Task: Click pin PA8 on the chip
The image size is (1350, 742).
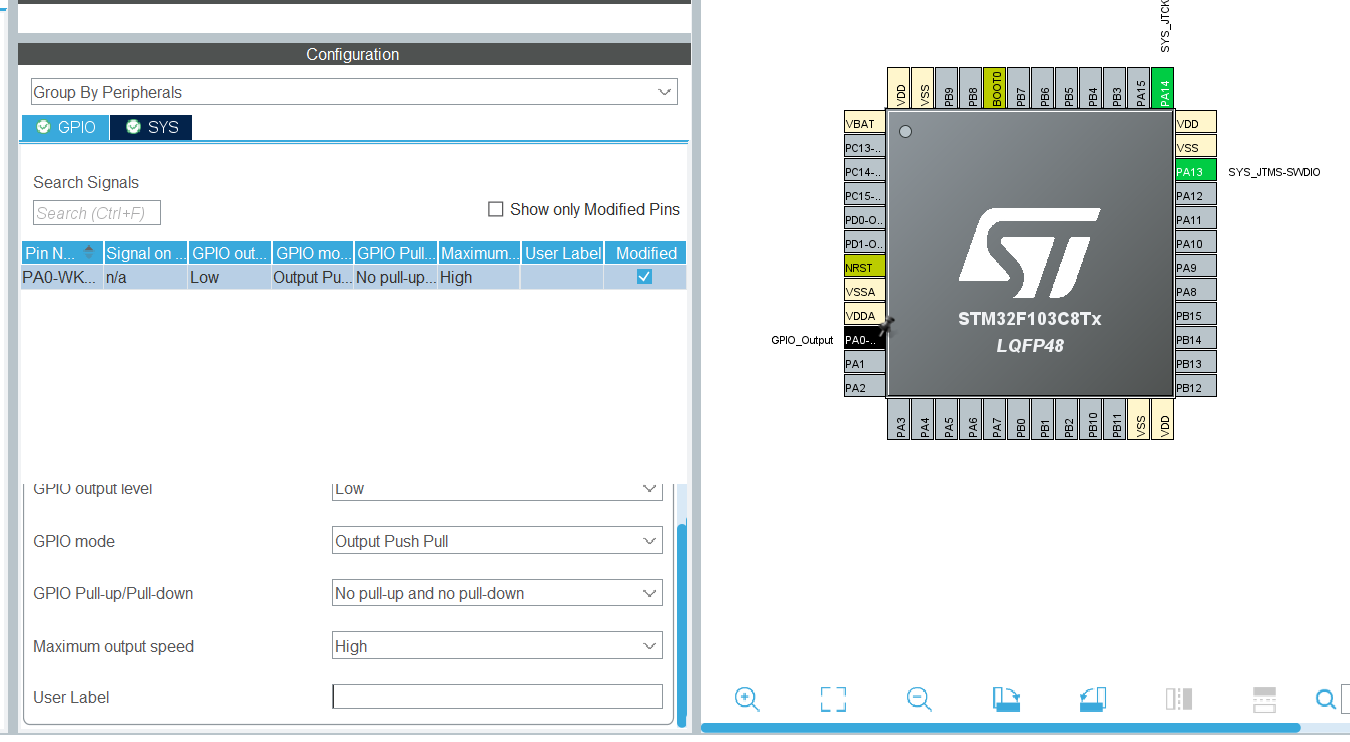Action: click(x=1196, y=292)
